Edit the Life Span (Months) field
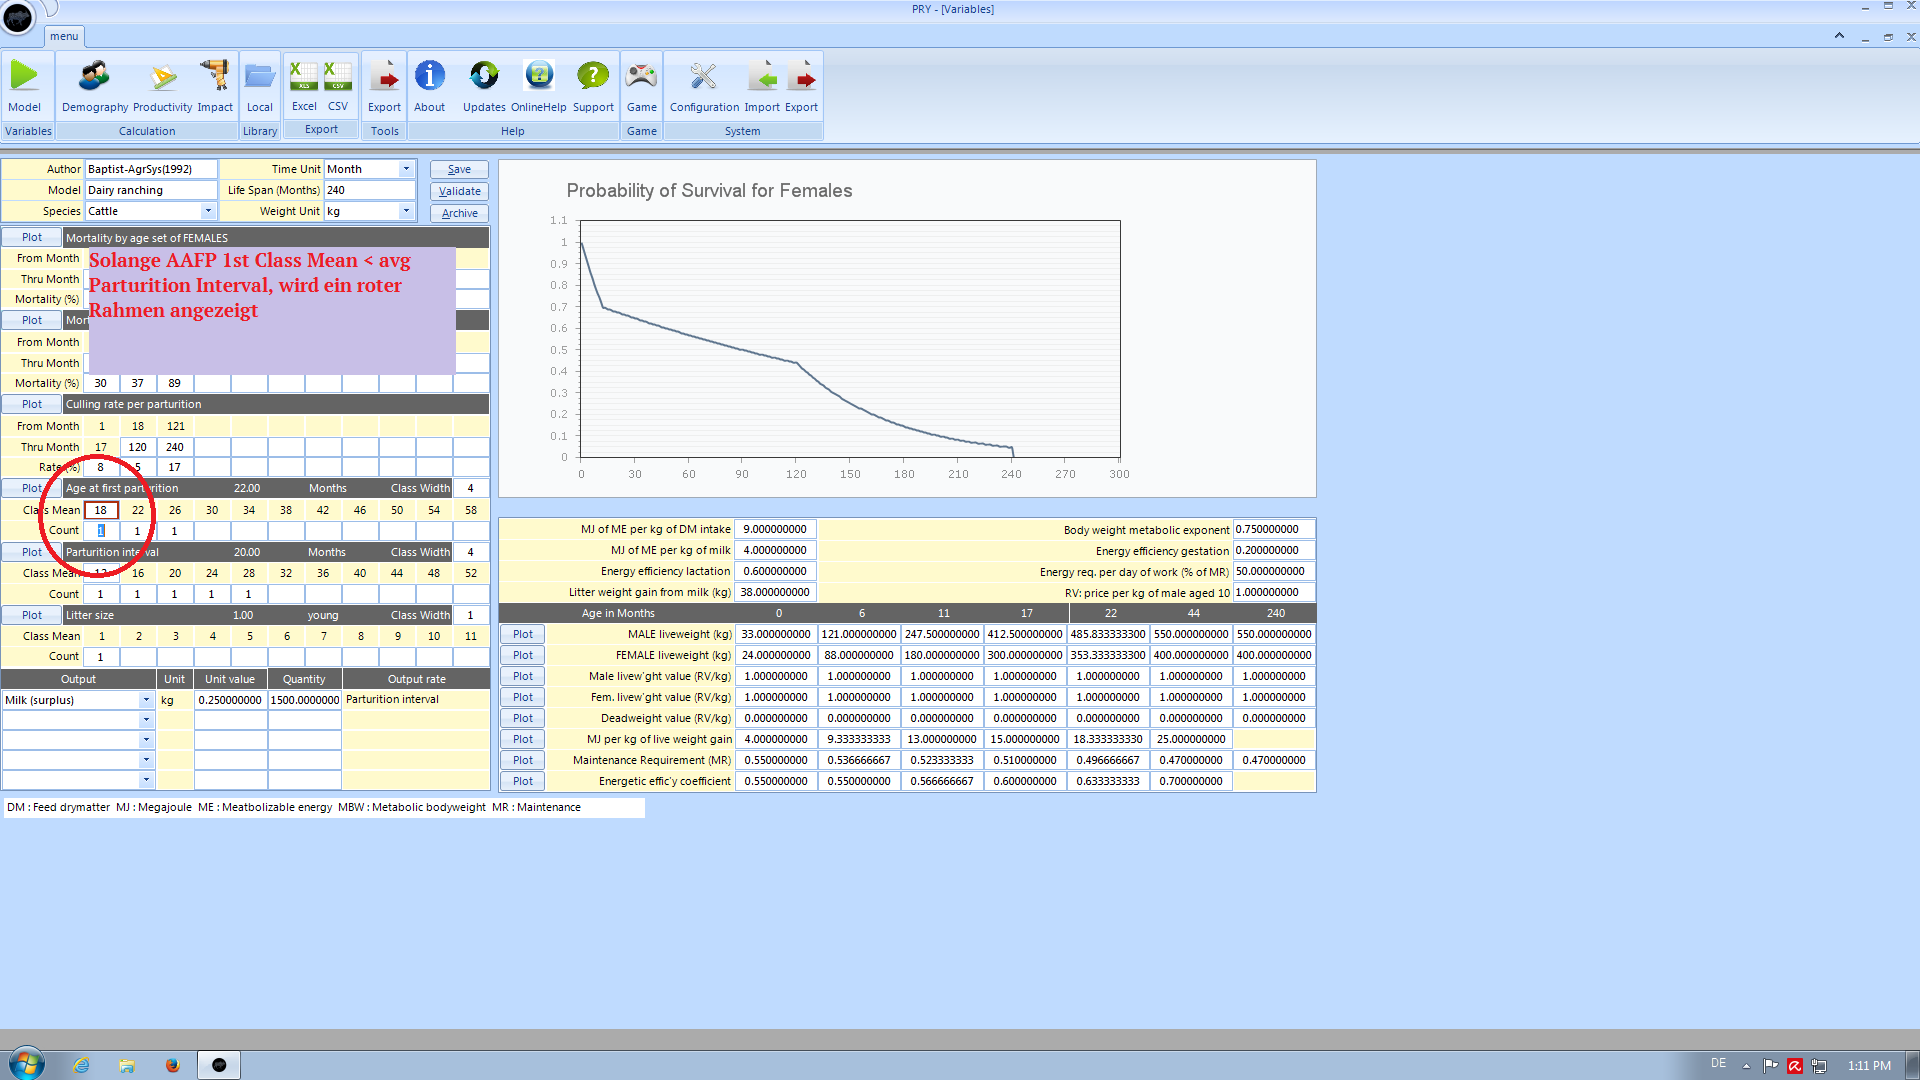This screenshot has width=1920, height=1080. (369, 190)
